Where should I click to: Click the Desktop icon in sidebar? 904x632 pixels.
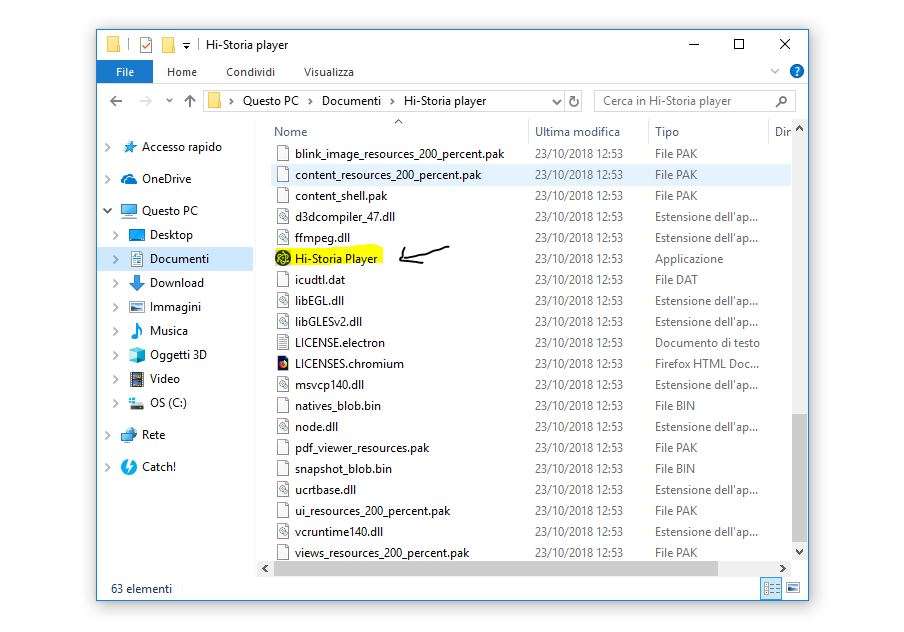point(137,235)
